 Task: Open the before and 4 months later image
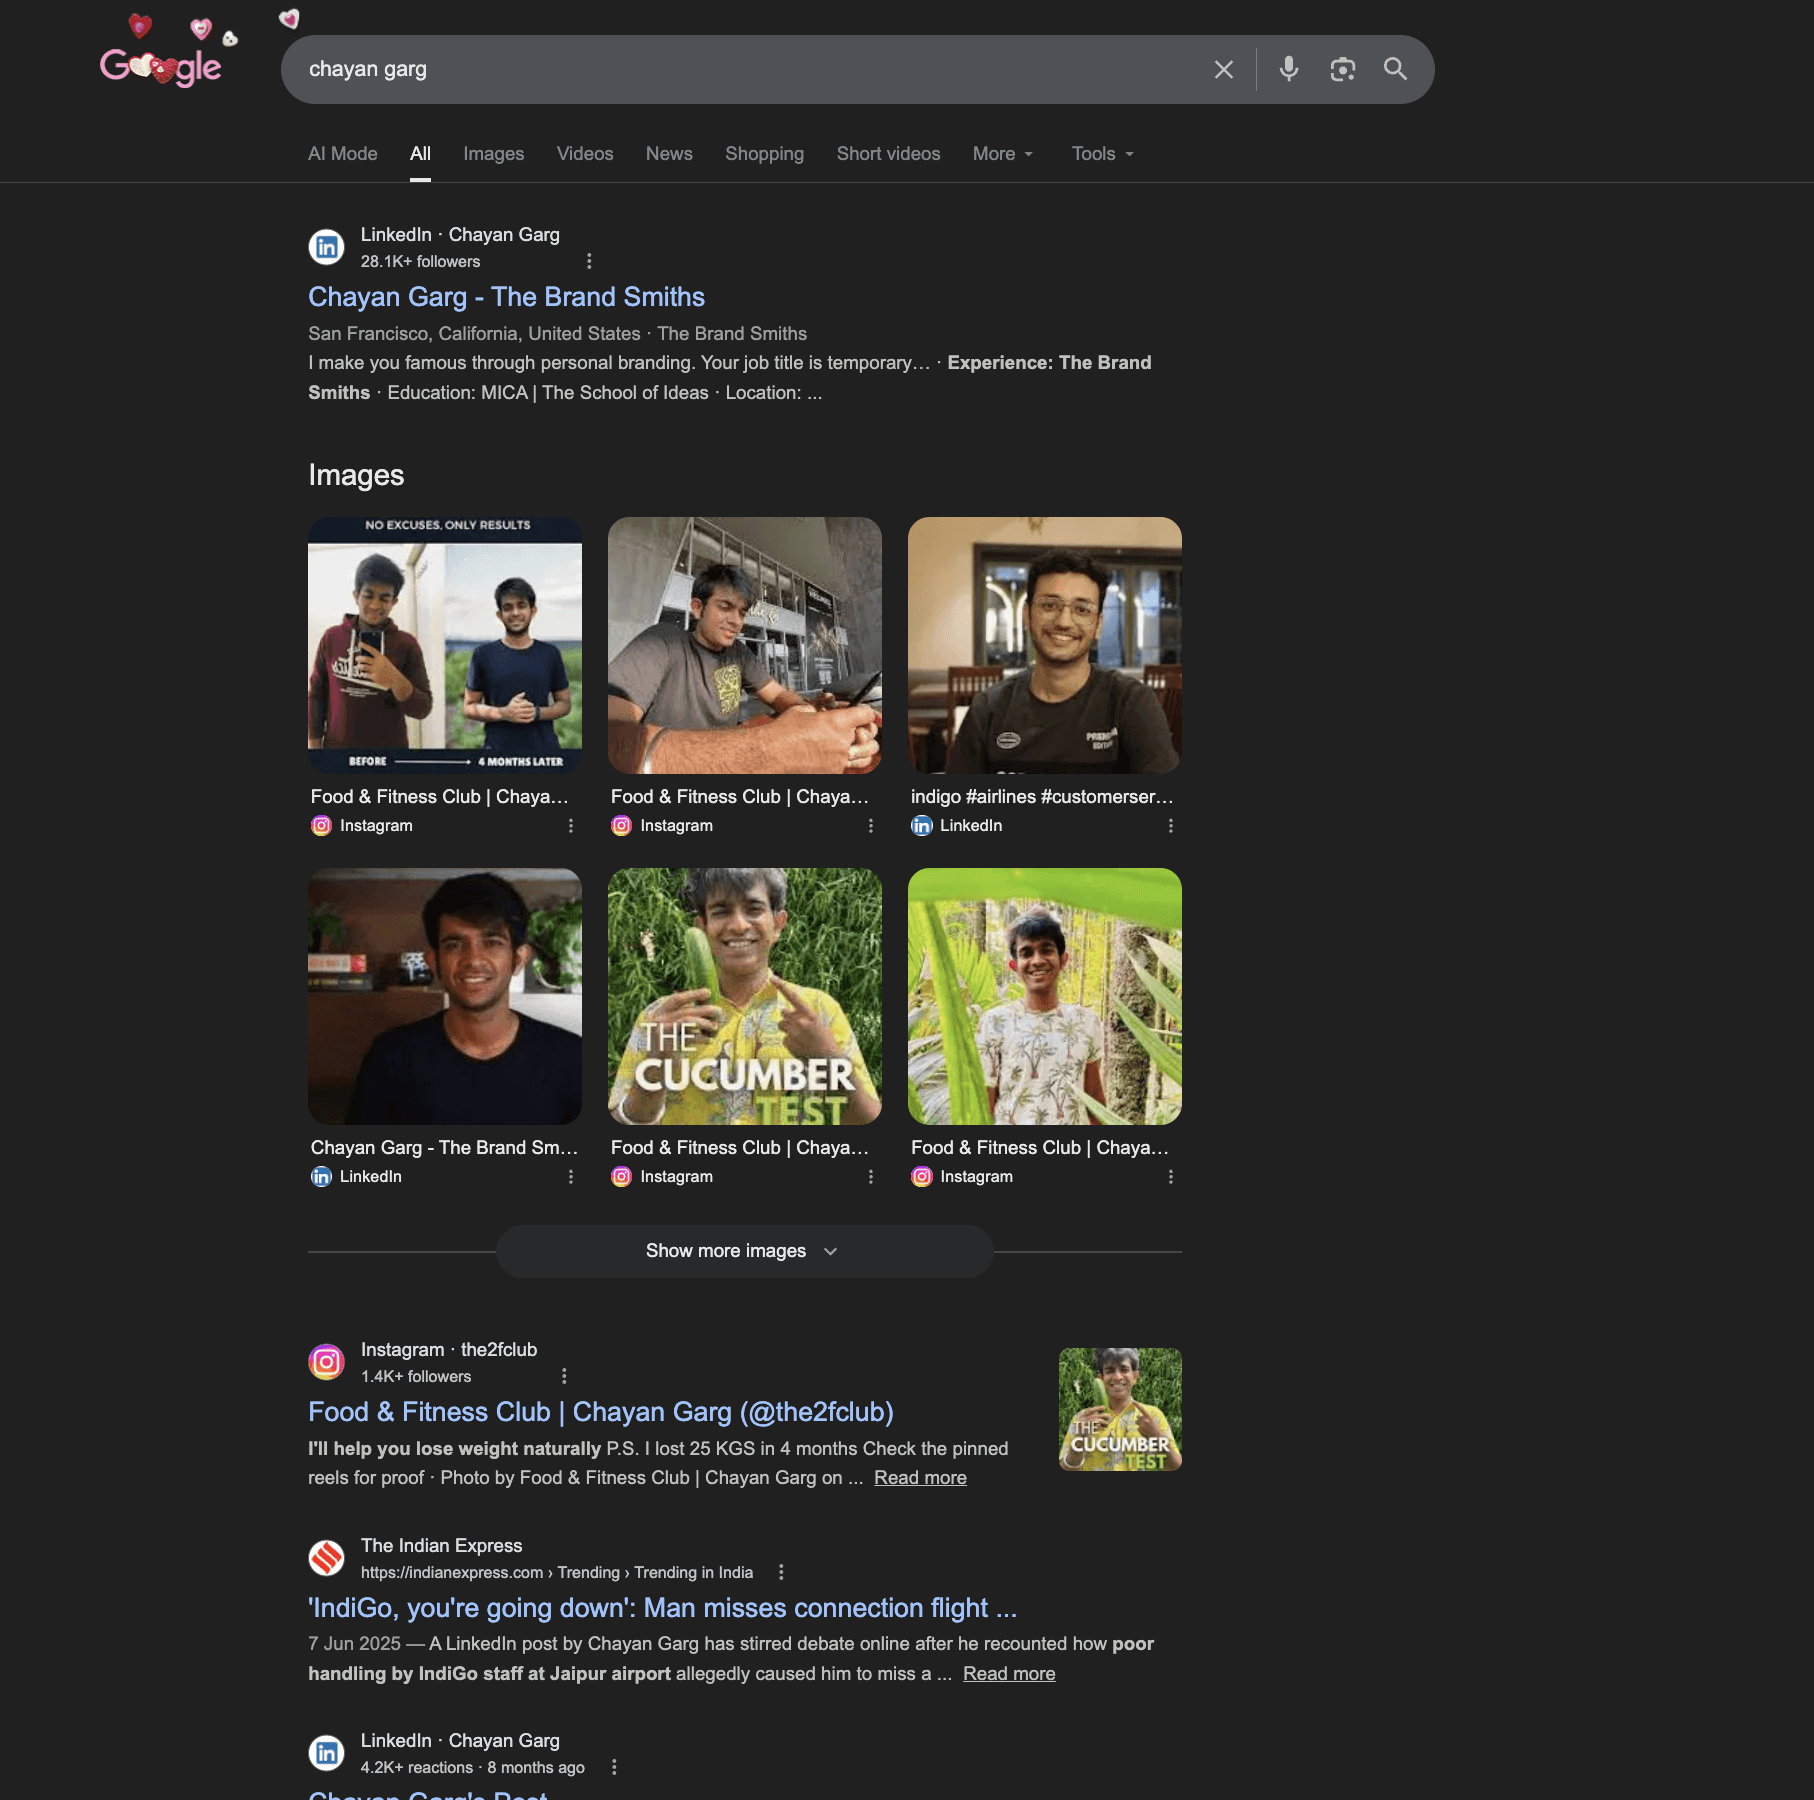click(x=445, y=645)
